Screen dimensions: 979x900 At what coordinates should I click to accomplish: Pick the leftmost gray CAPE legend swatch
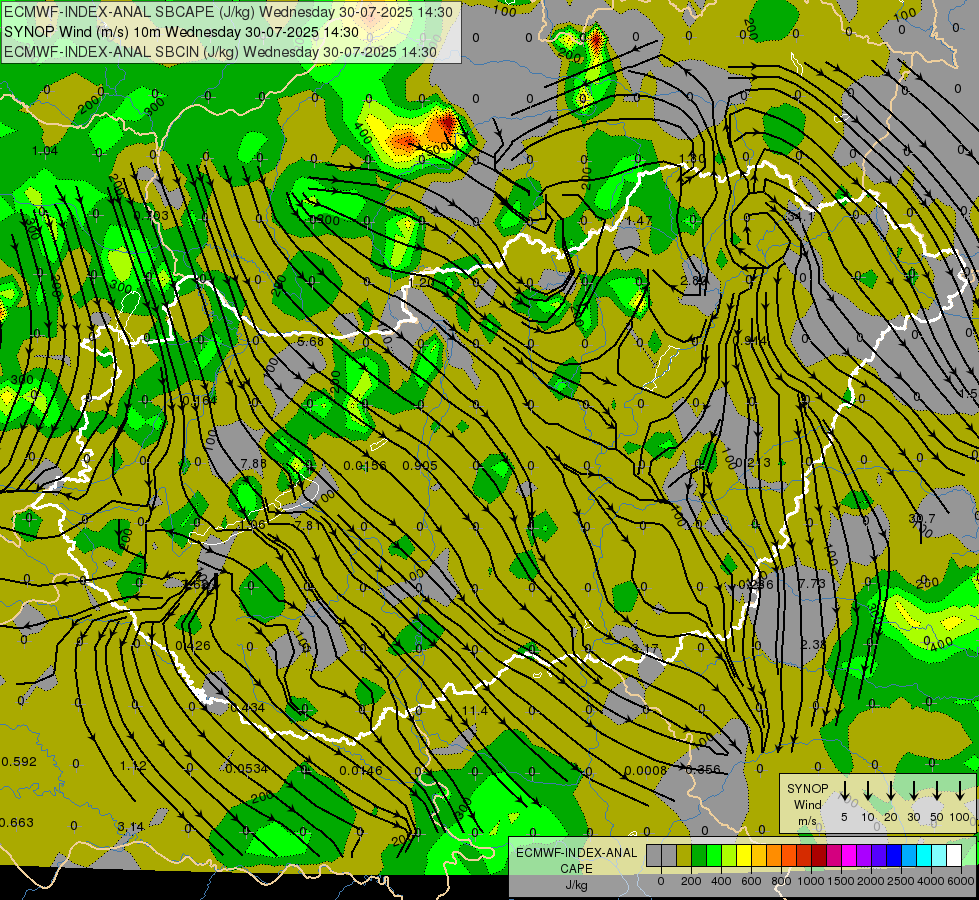(x=654, y=856)
